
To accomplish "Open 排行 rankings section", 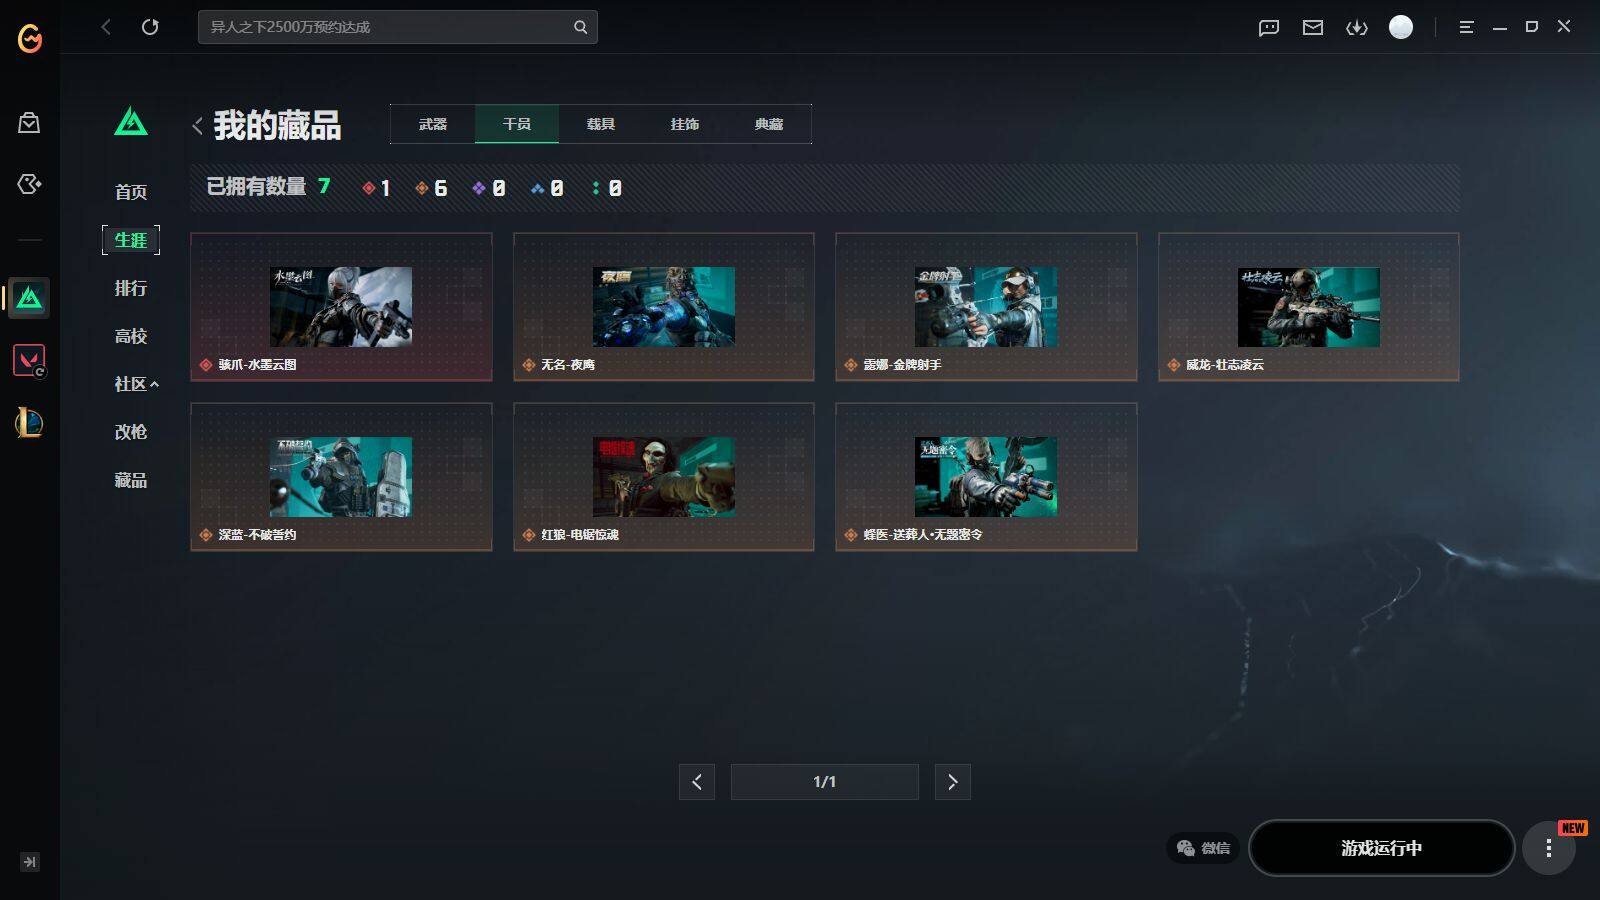I will tap(131, 288).
